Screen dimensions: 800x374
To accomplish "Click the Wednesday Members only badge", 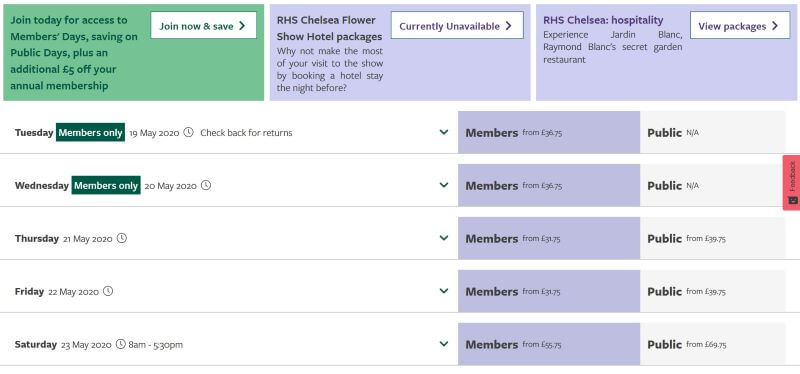I will [106, 185].
